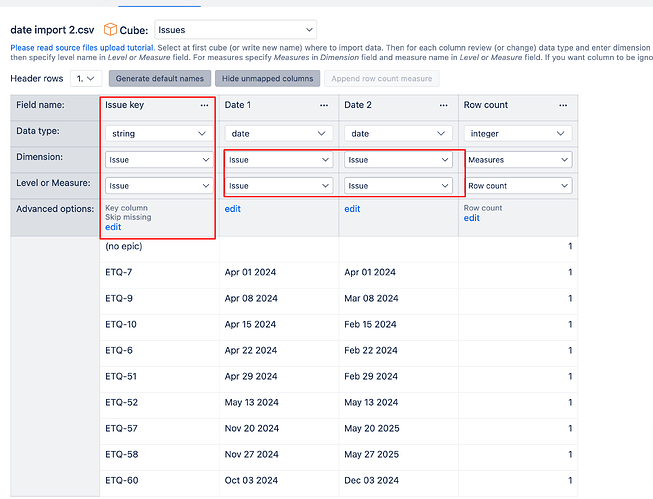
Task: Click the Date 2 field name
Action: coord(358,105)
